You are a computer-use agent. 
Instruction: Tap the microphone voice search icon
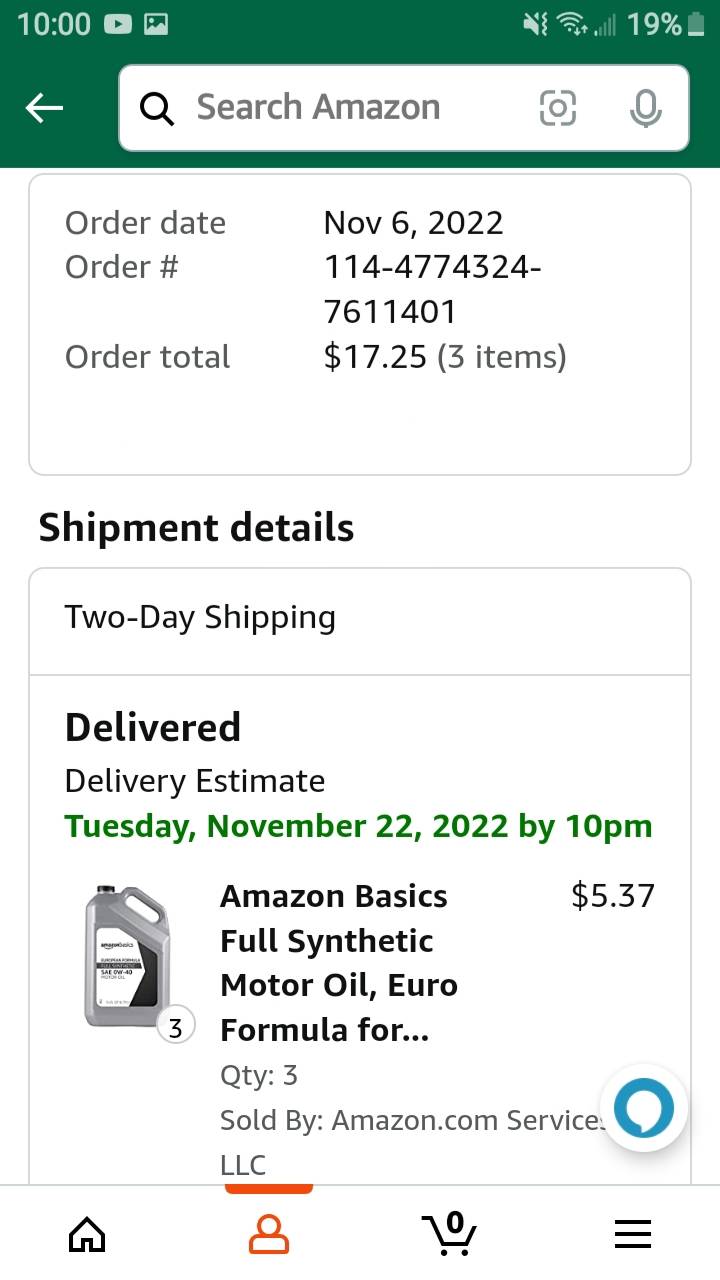click(x=645, y=108)
